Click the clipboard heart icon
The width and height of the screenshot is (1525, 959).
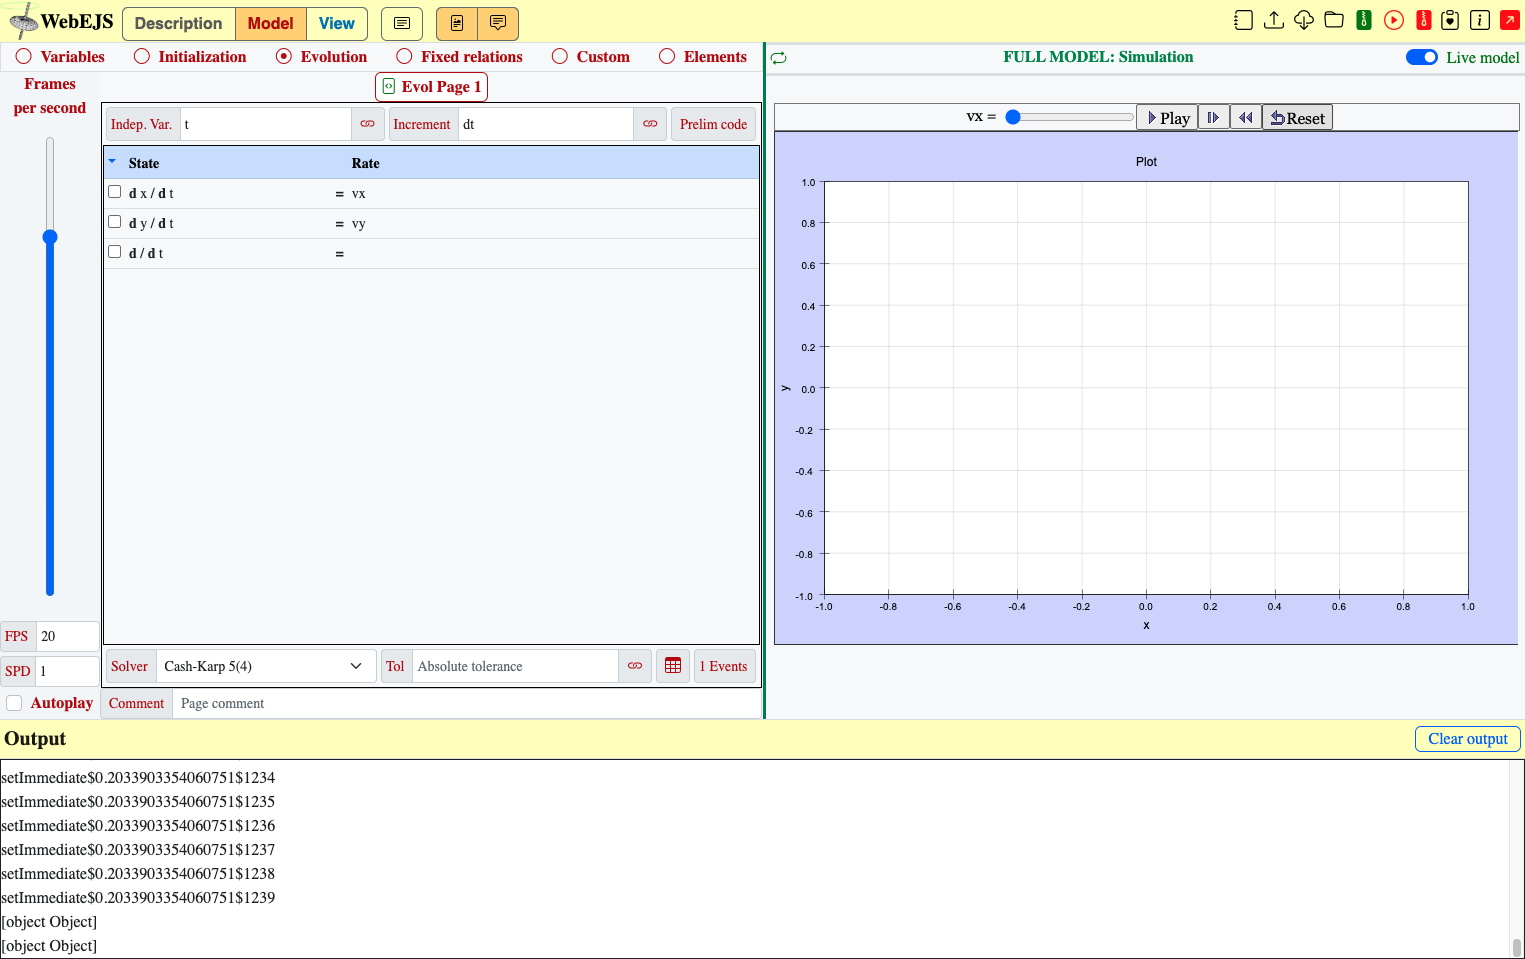(x=1450, y=20)
